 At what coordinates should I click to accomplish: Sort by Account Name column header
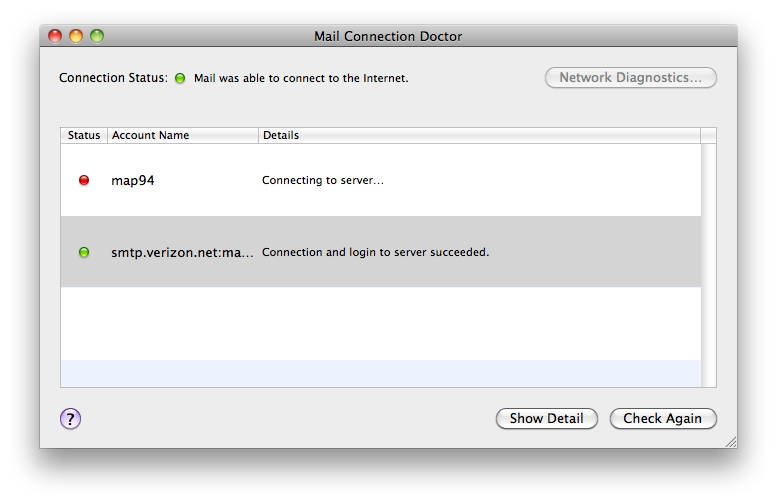[182, 135]
